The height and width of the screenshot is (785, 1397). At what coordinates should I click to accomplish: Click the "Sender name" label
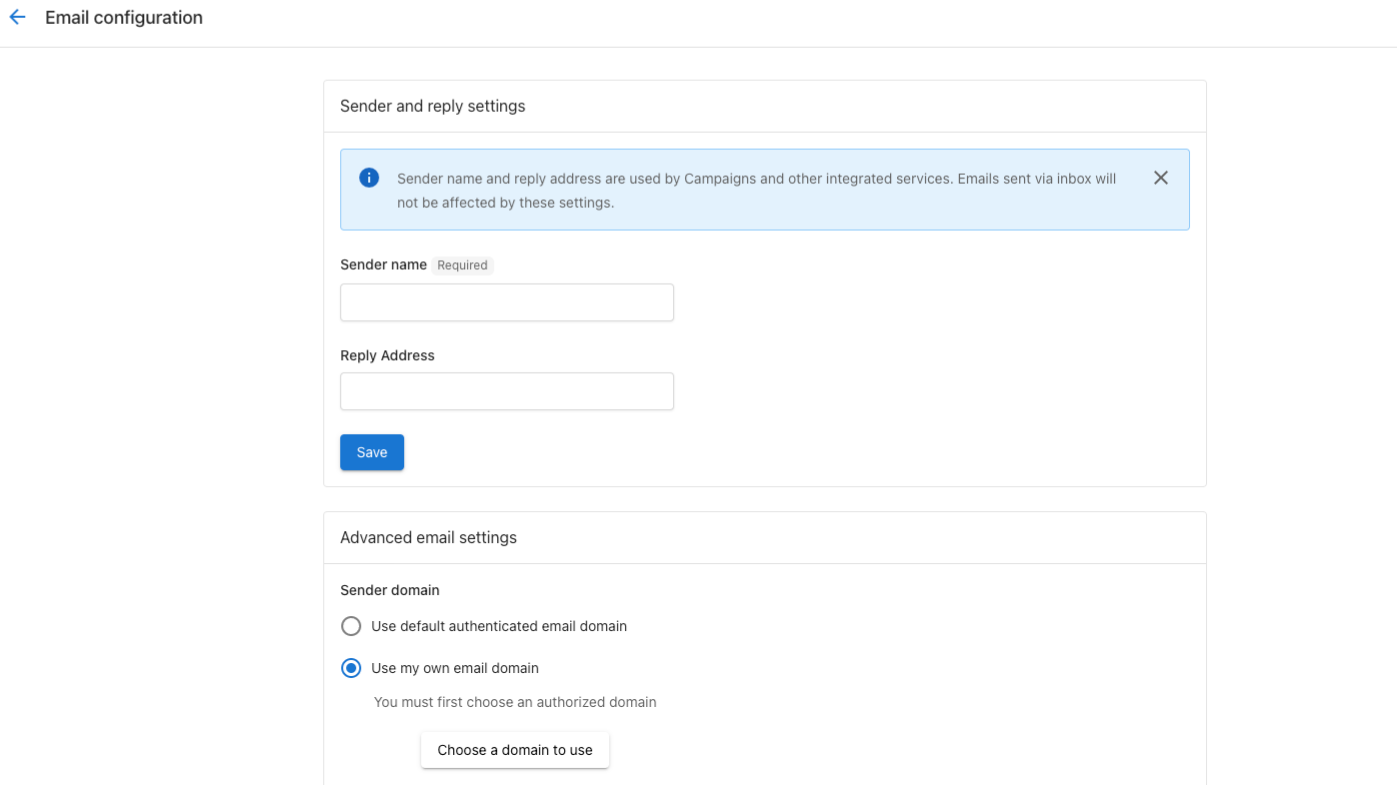pos(383,264)
